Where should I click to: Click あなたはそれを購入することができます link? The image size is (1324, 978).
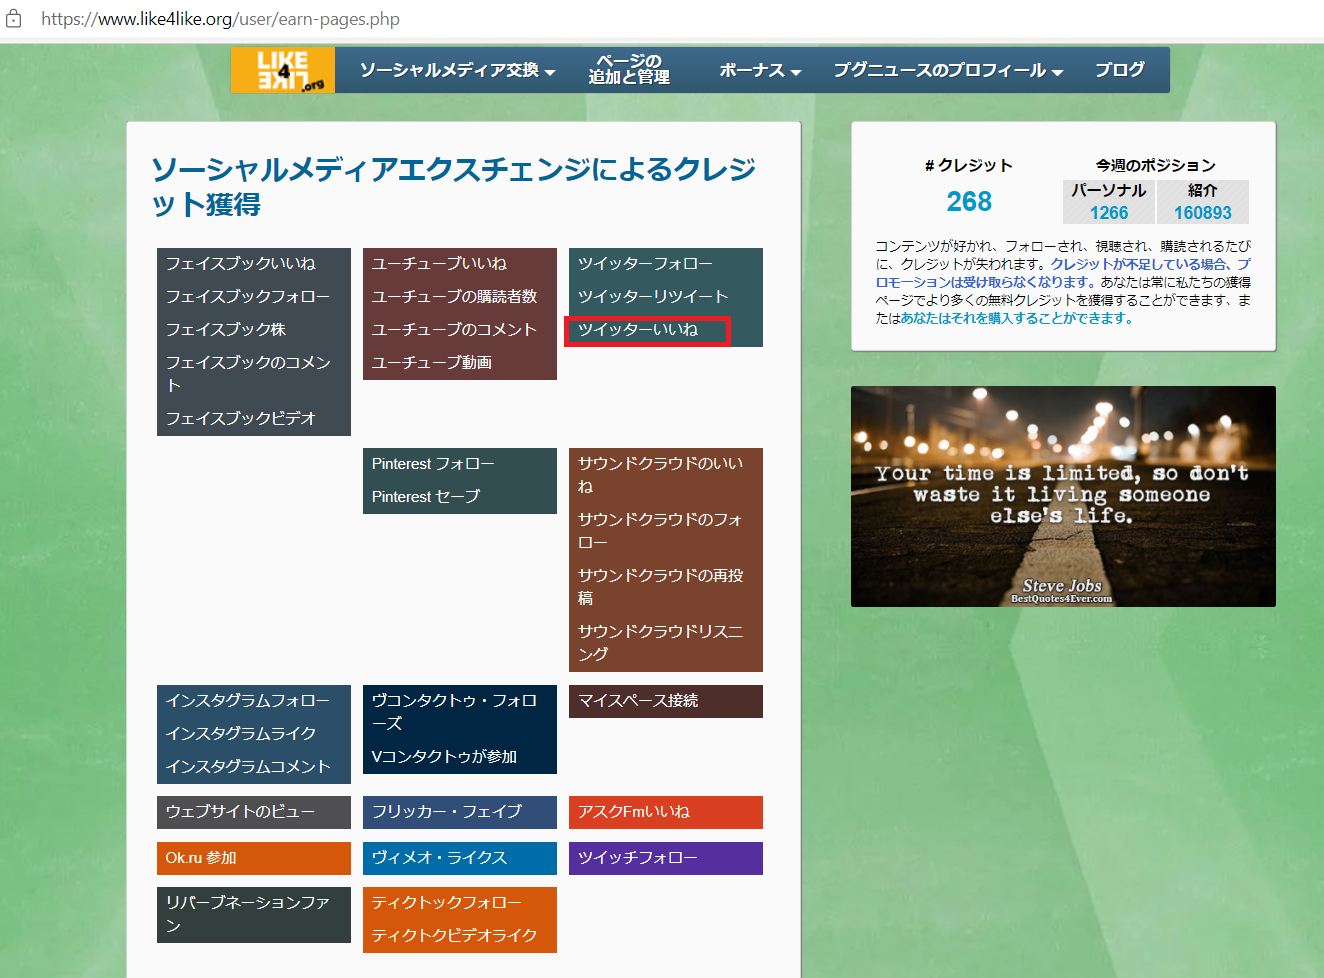tap(1017, 318)
